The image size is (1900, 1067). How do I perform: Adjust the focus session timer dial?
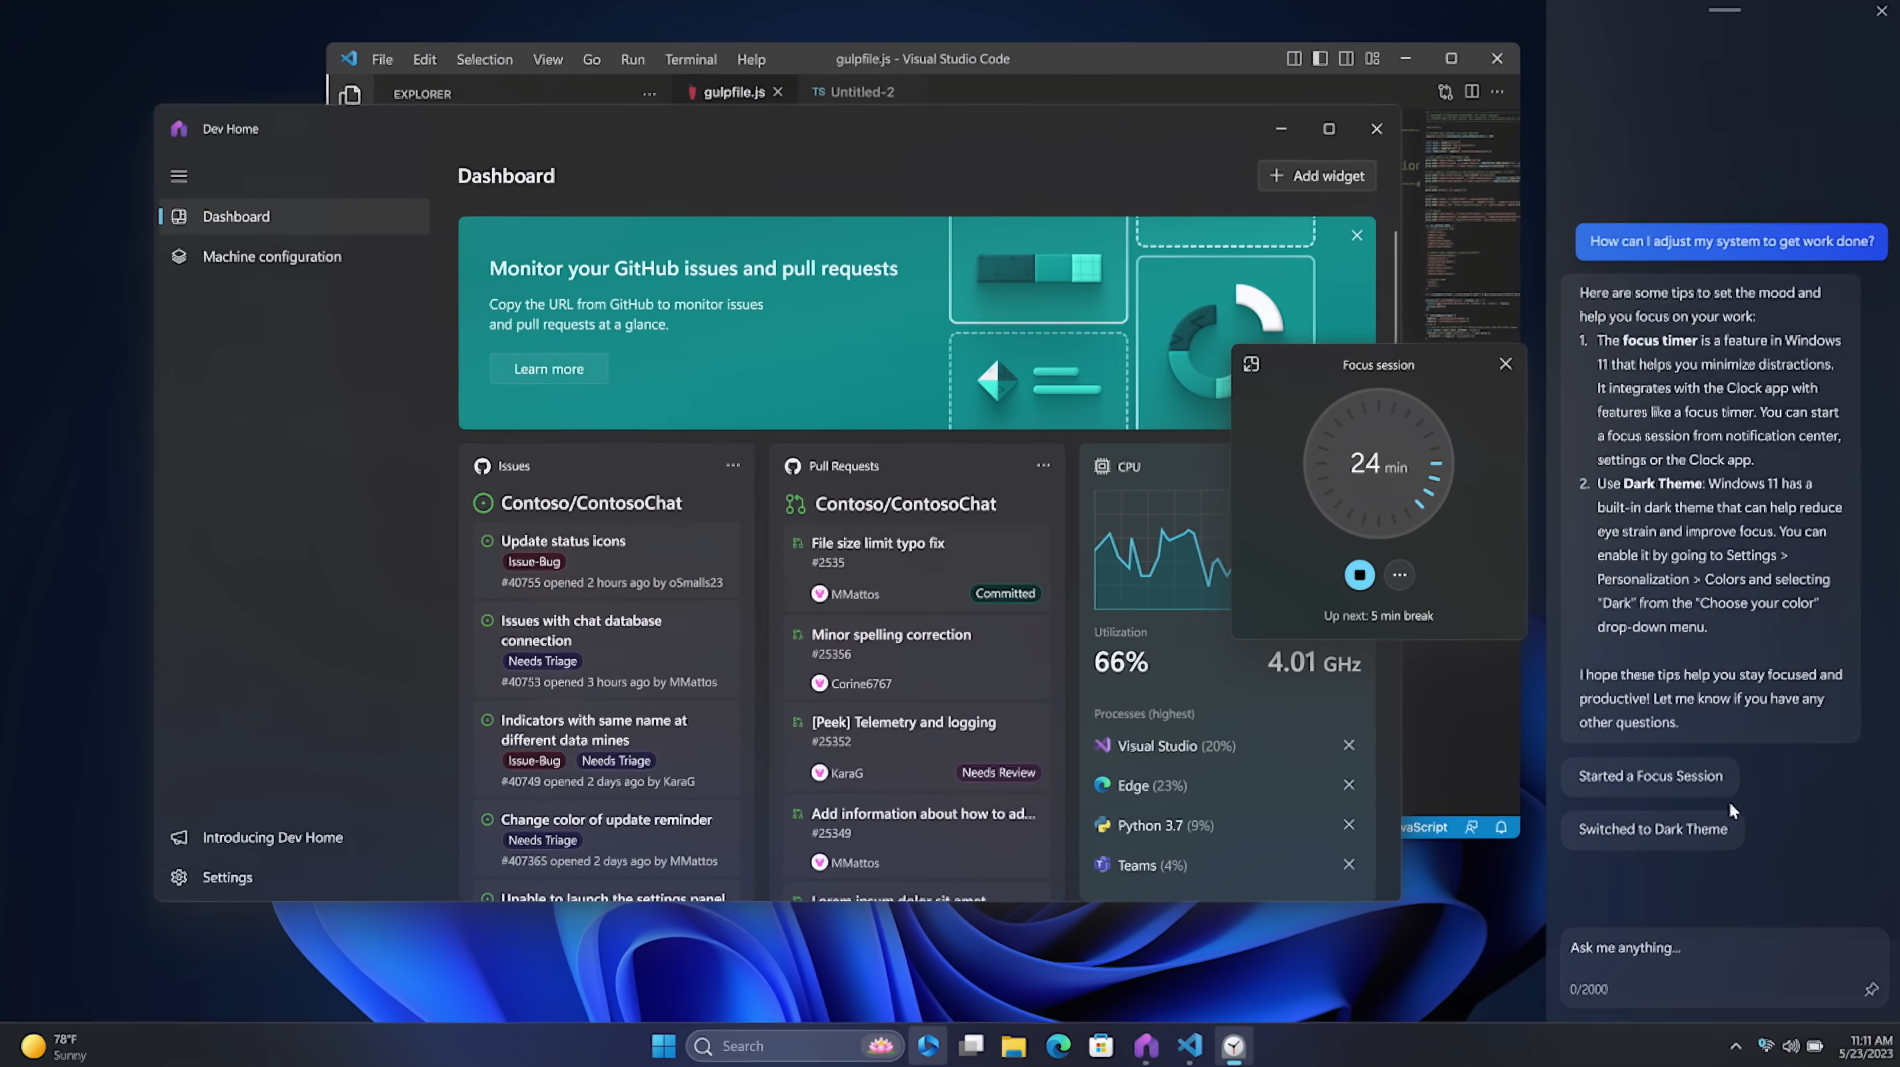[x=1378, y=464]
